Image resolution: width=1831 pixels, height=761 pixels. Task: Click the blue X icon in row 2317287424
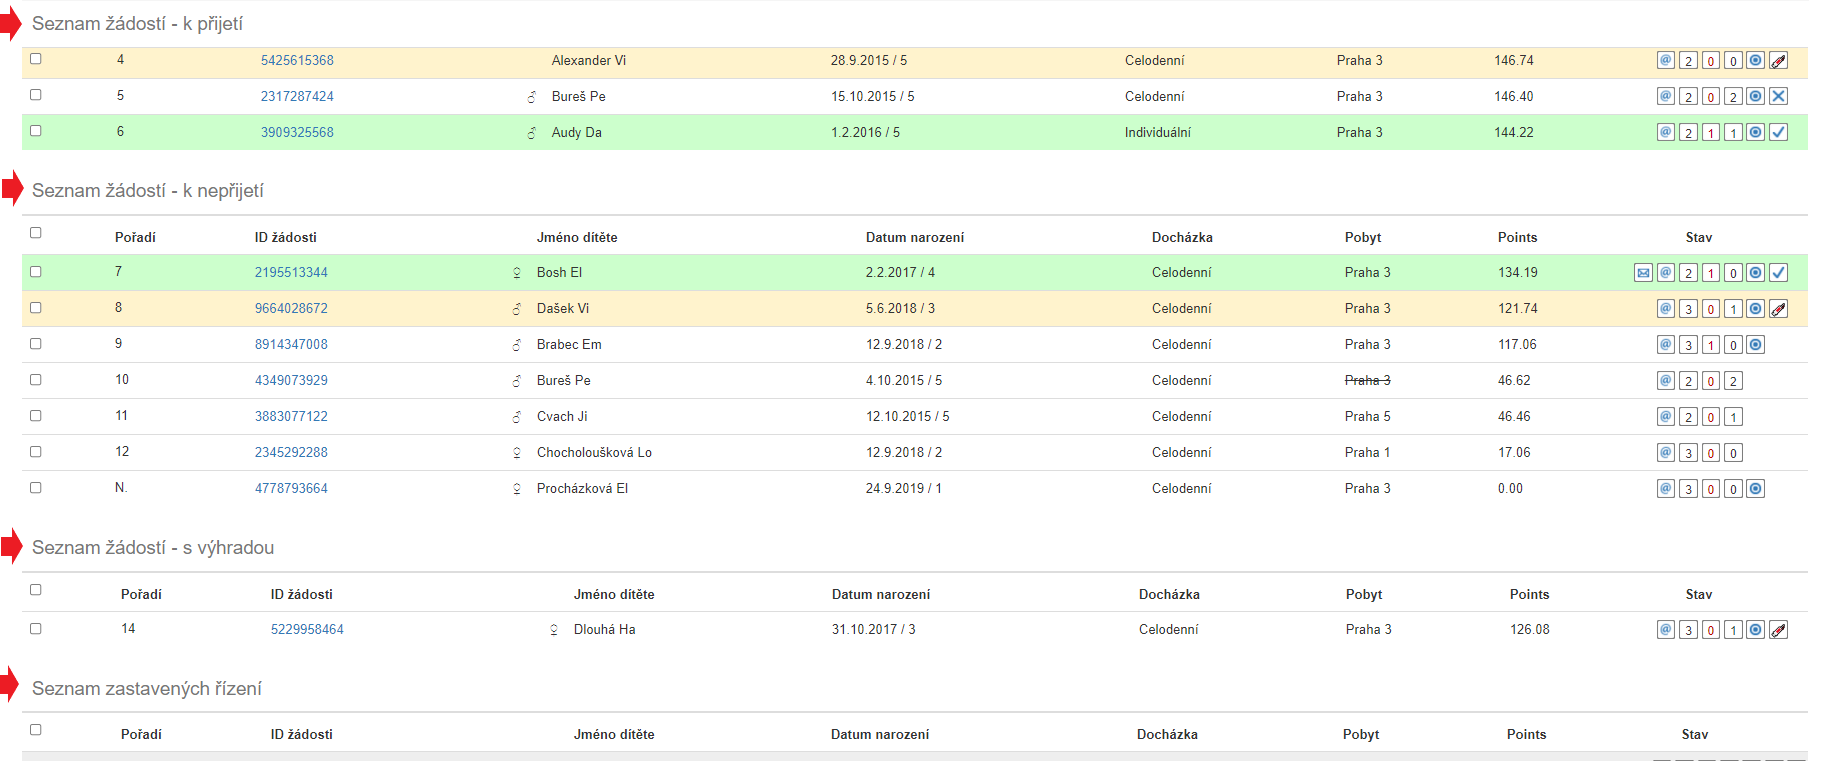click(1779, 96)
